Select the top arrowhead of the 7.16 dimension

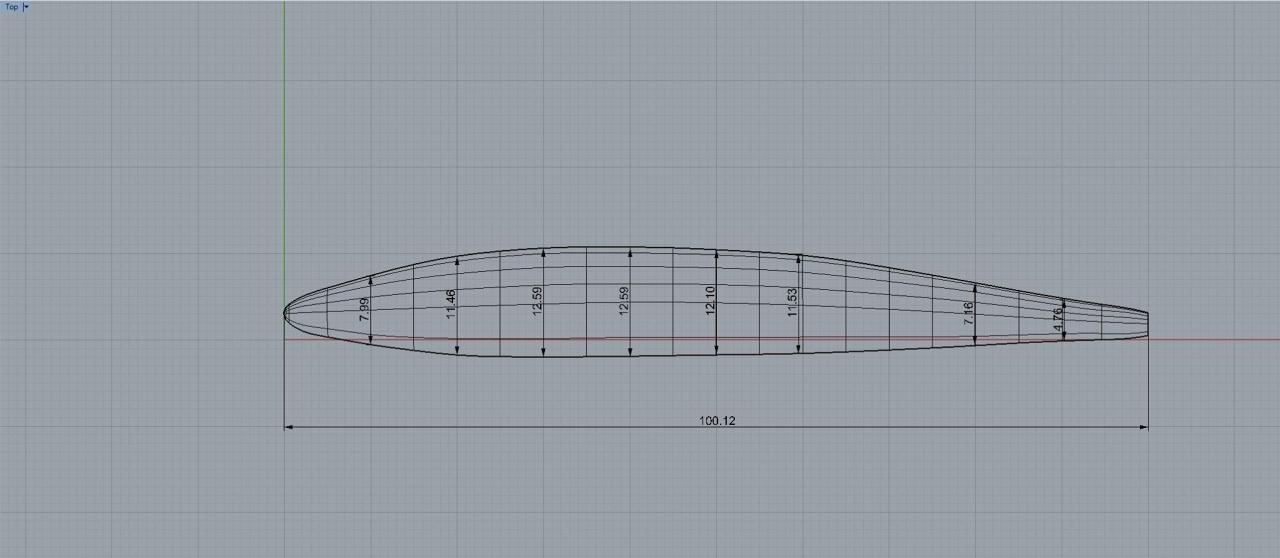pos(975,288)
